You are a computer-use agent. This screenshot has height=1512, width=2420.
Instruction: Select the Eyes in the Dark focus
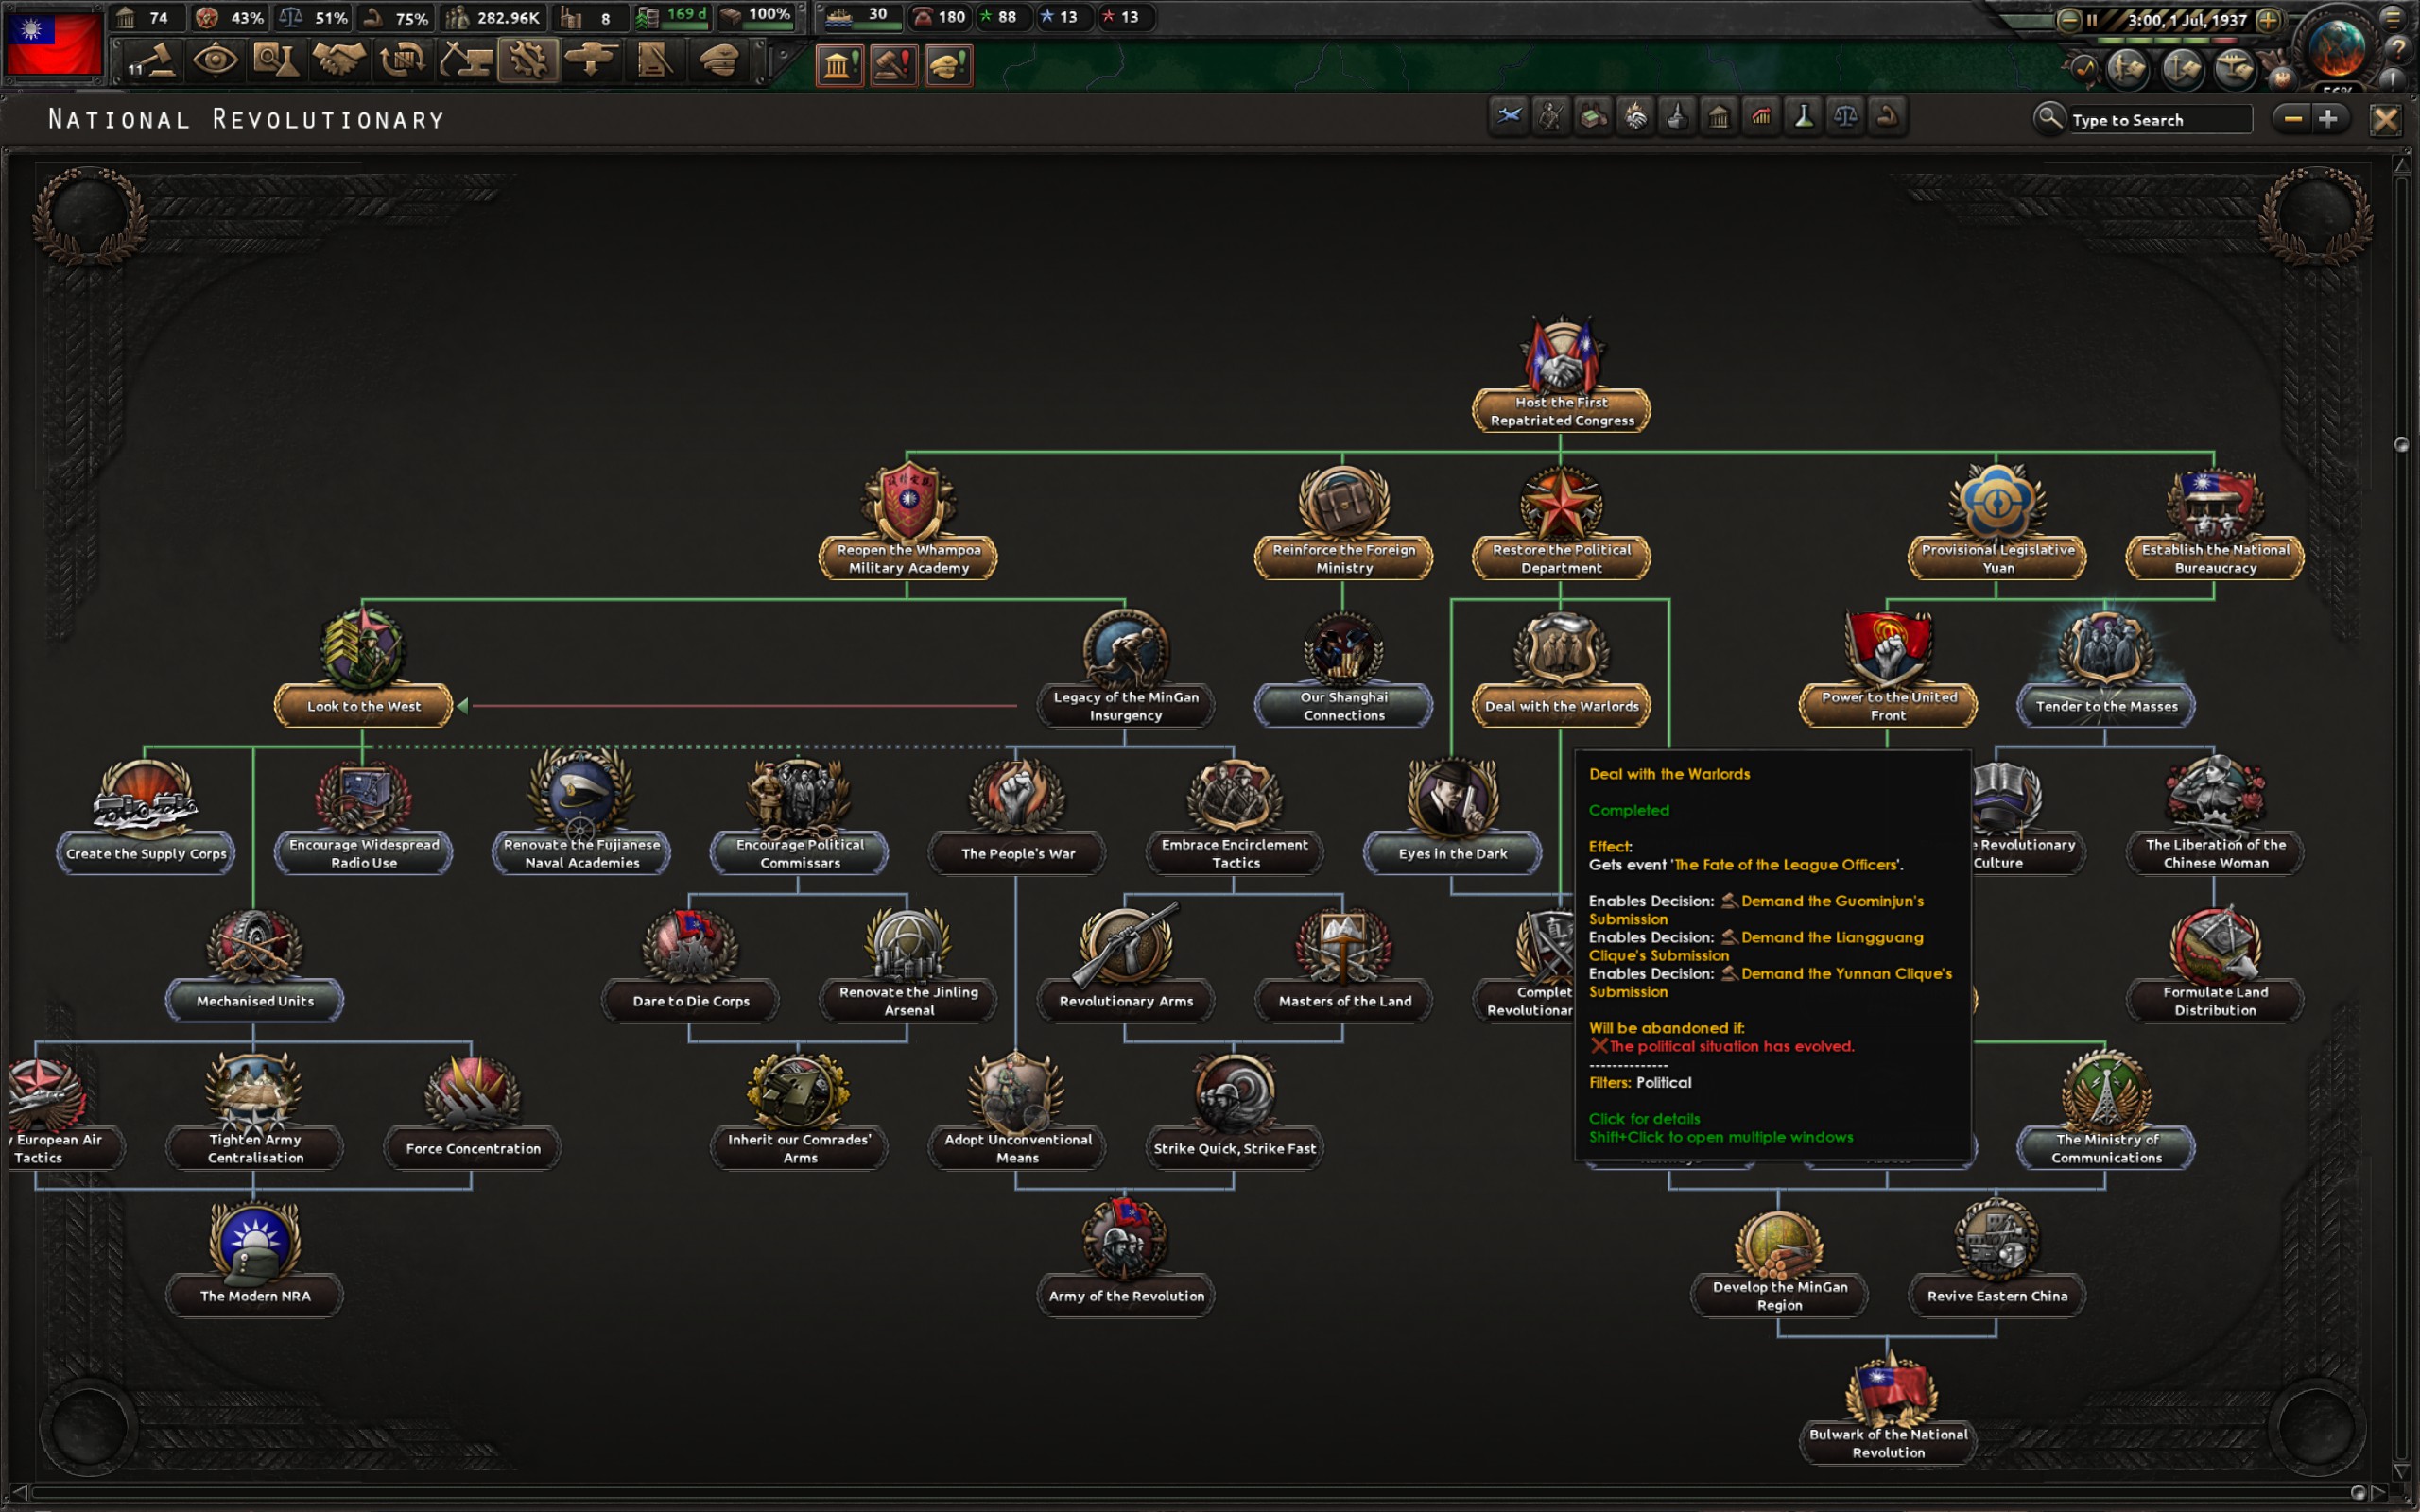1453,815
